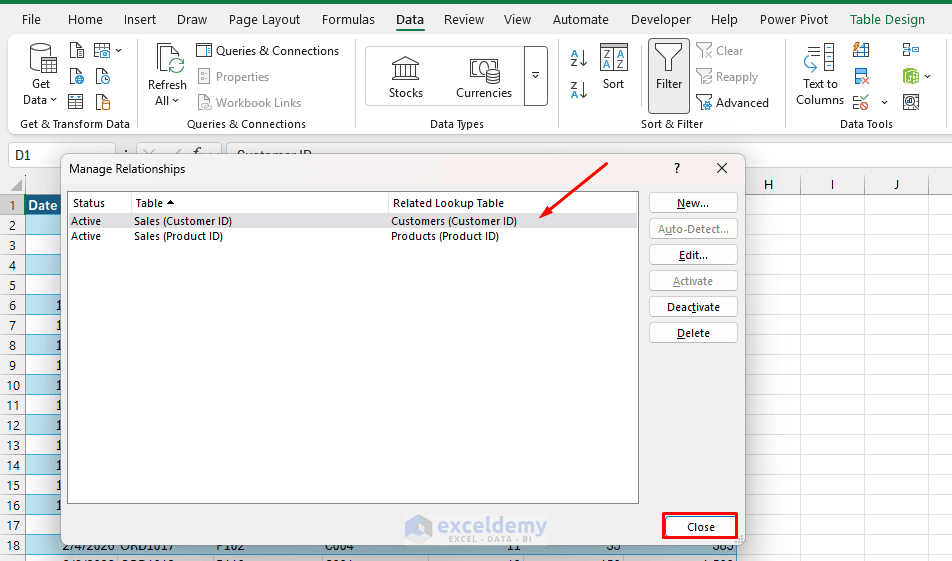The width and height of the screenshot is (952, 561).
Task: Click the Select All corner triangle
Action: 16,185
